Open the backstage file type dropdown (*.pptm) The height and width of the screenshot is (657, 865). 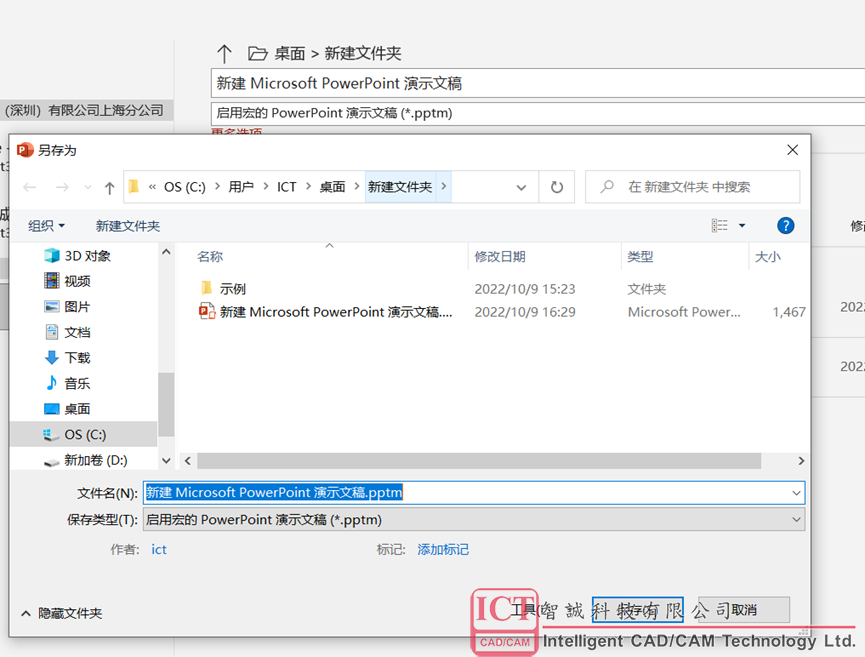(x=538, y=113)
